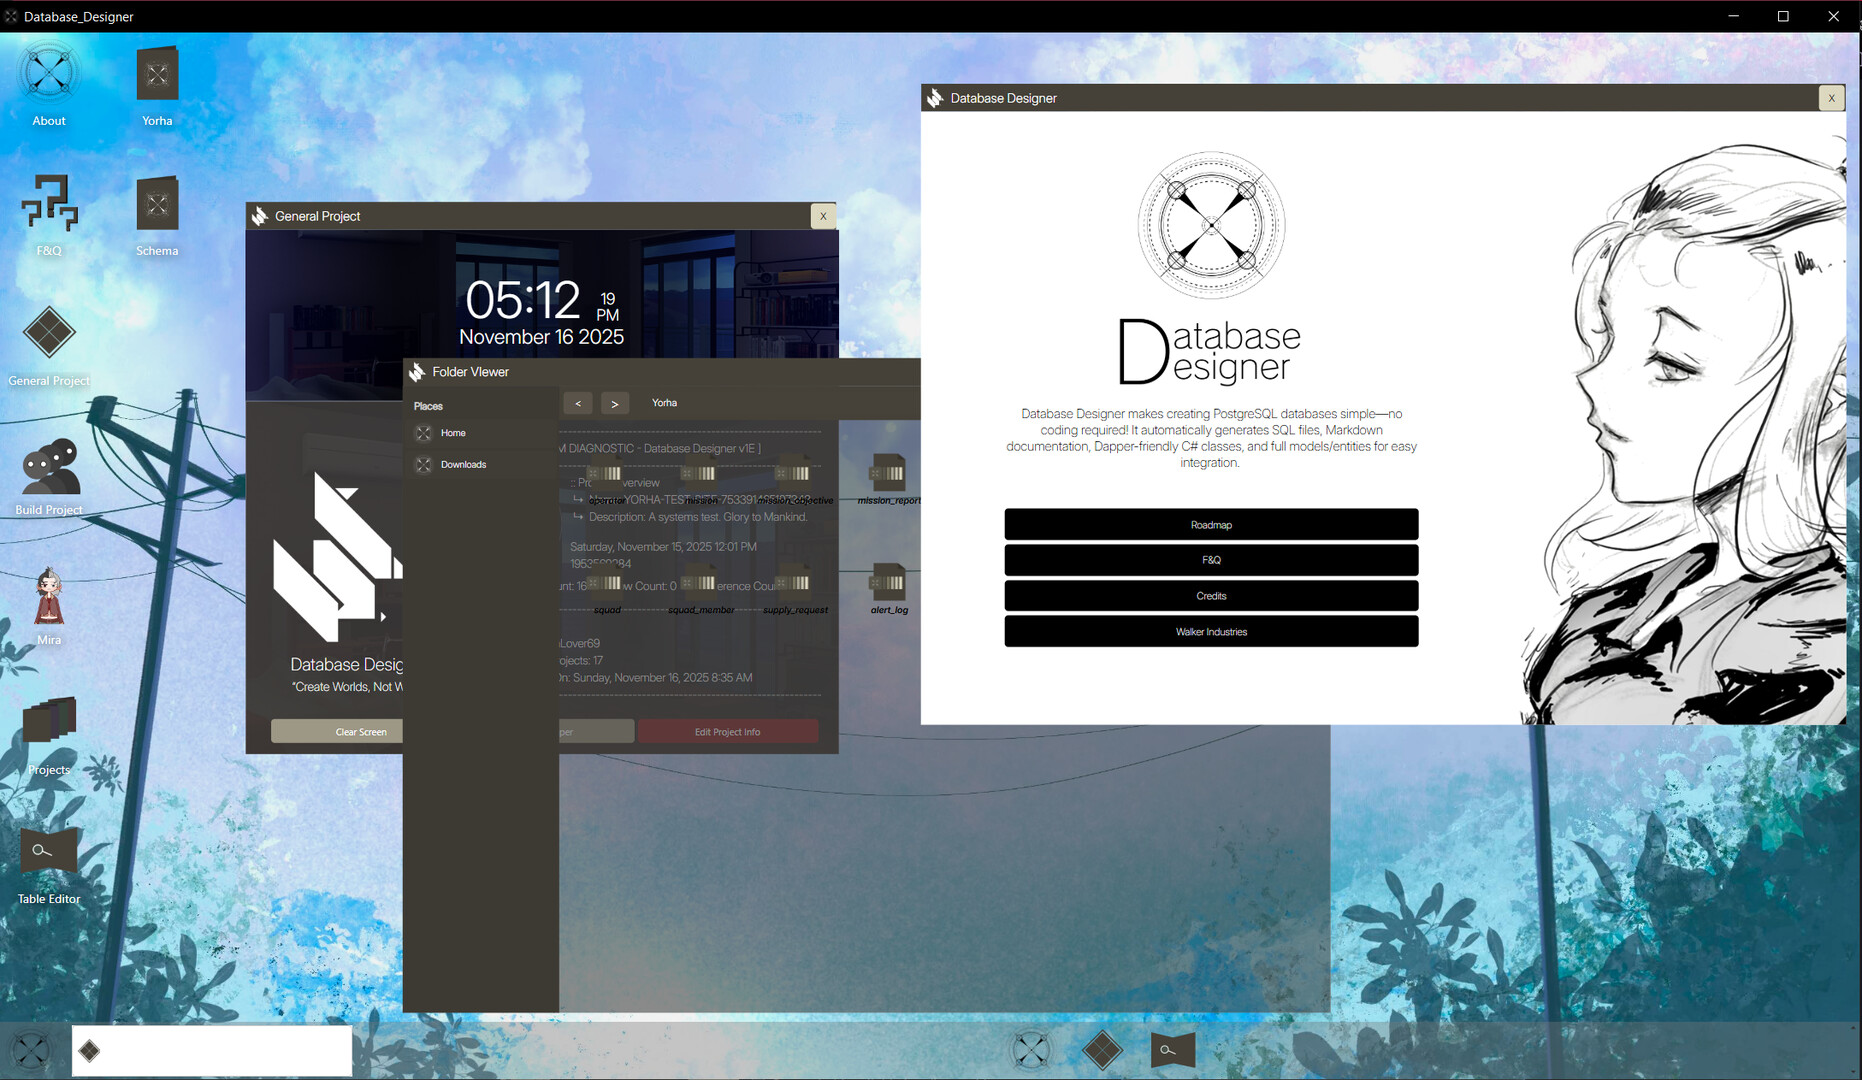Open the Schema desktop icon
Image resolution: width=1862 pixels, height=1080 pixels.
pos(156,205)
